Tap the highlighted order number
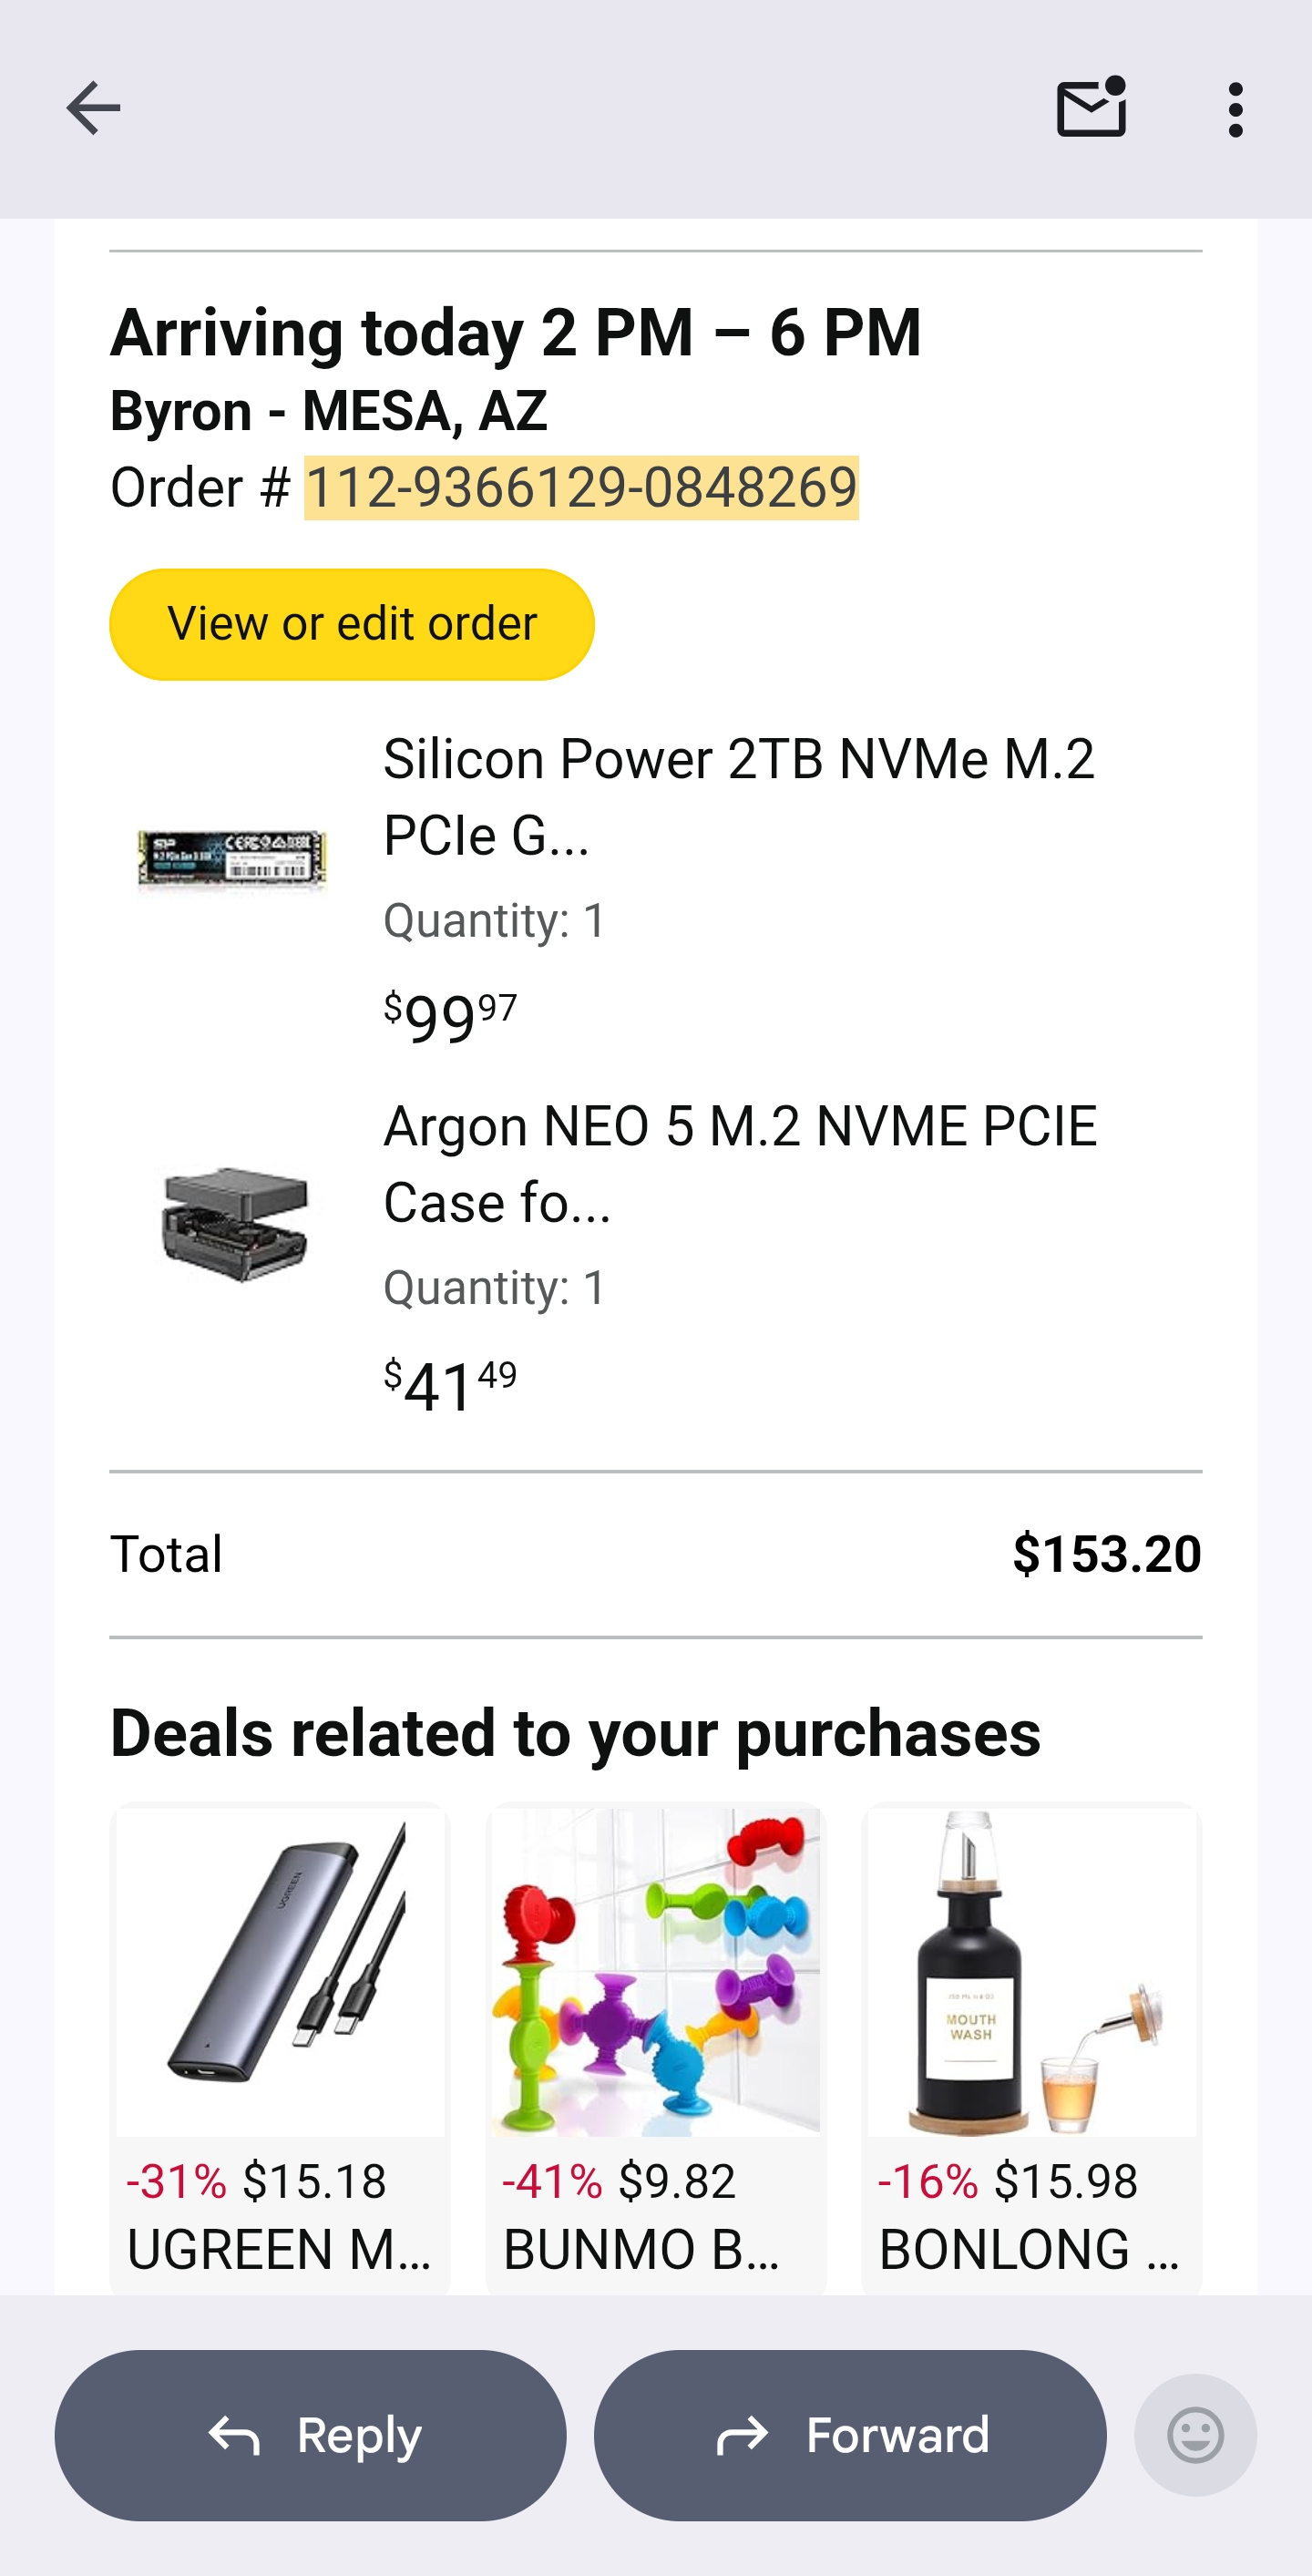 (x=581, y=488)
